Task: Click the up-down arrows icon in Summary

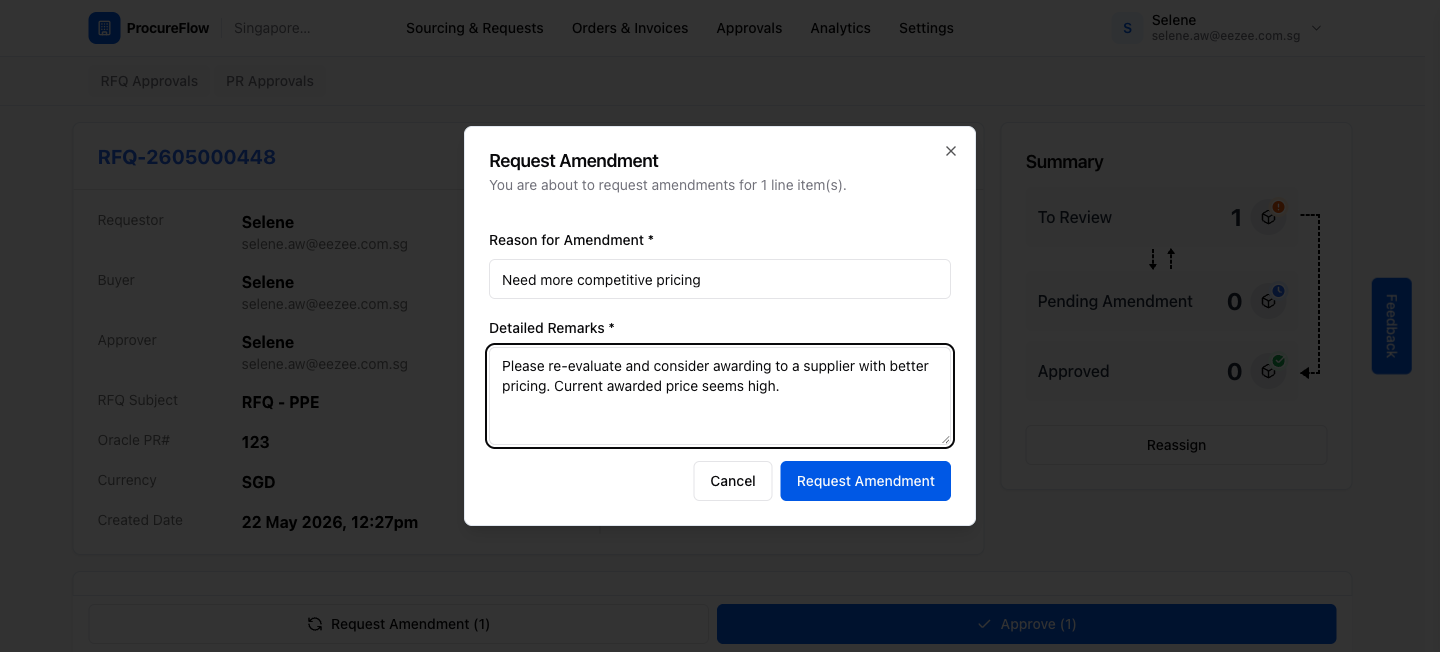Action: 1162,259
